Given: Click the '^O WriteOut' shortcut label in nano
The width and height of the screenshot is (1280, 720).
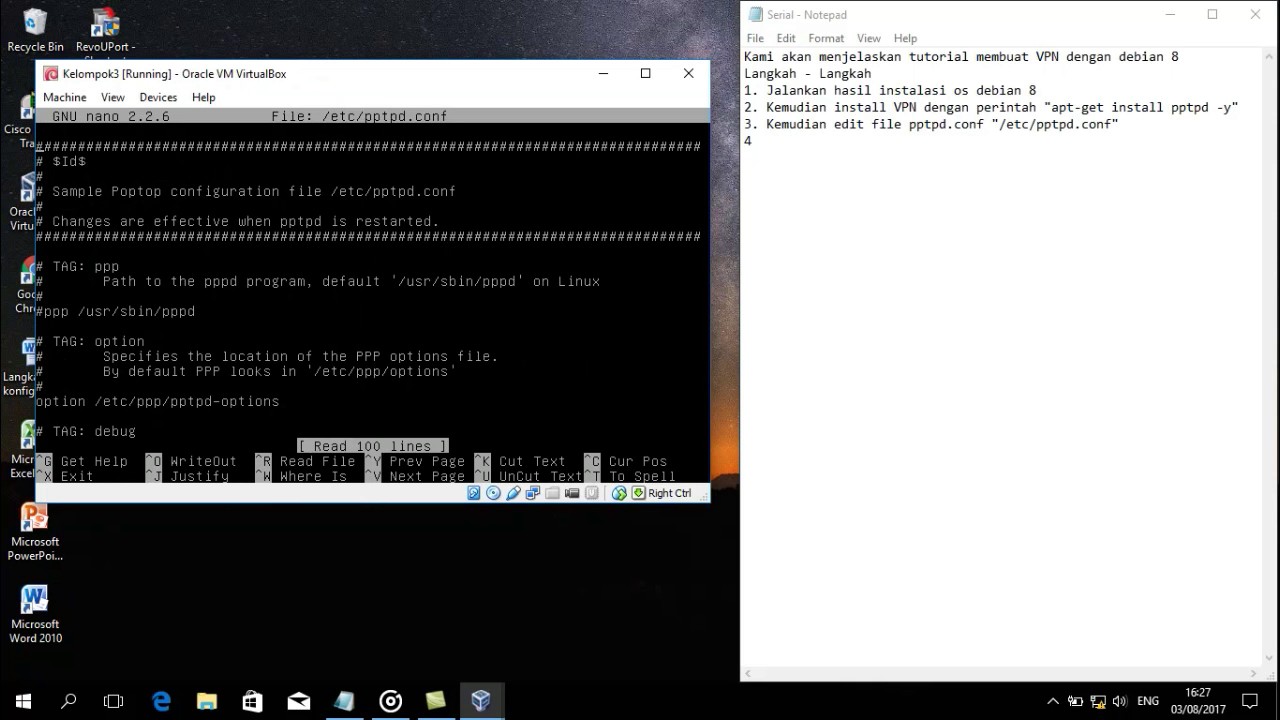Looking at the screenshot, I should 191,461.
